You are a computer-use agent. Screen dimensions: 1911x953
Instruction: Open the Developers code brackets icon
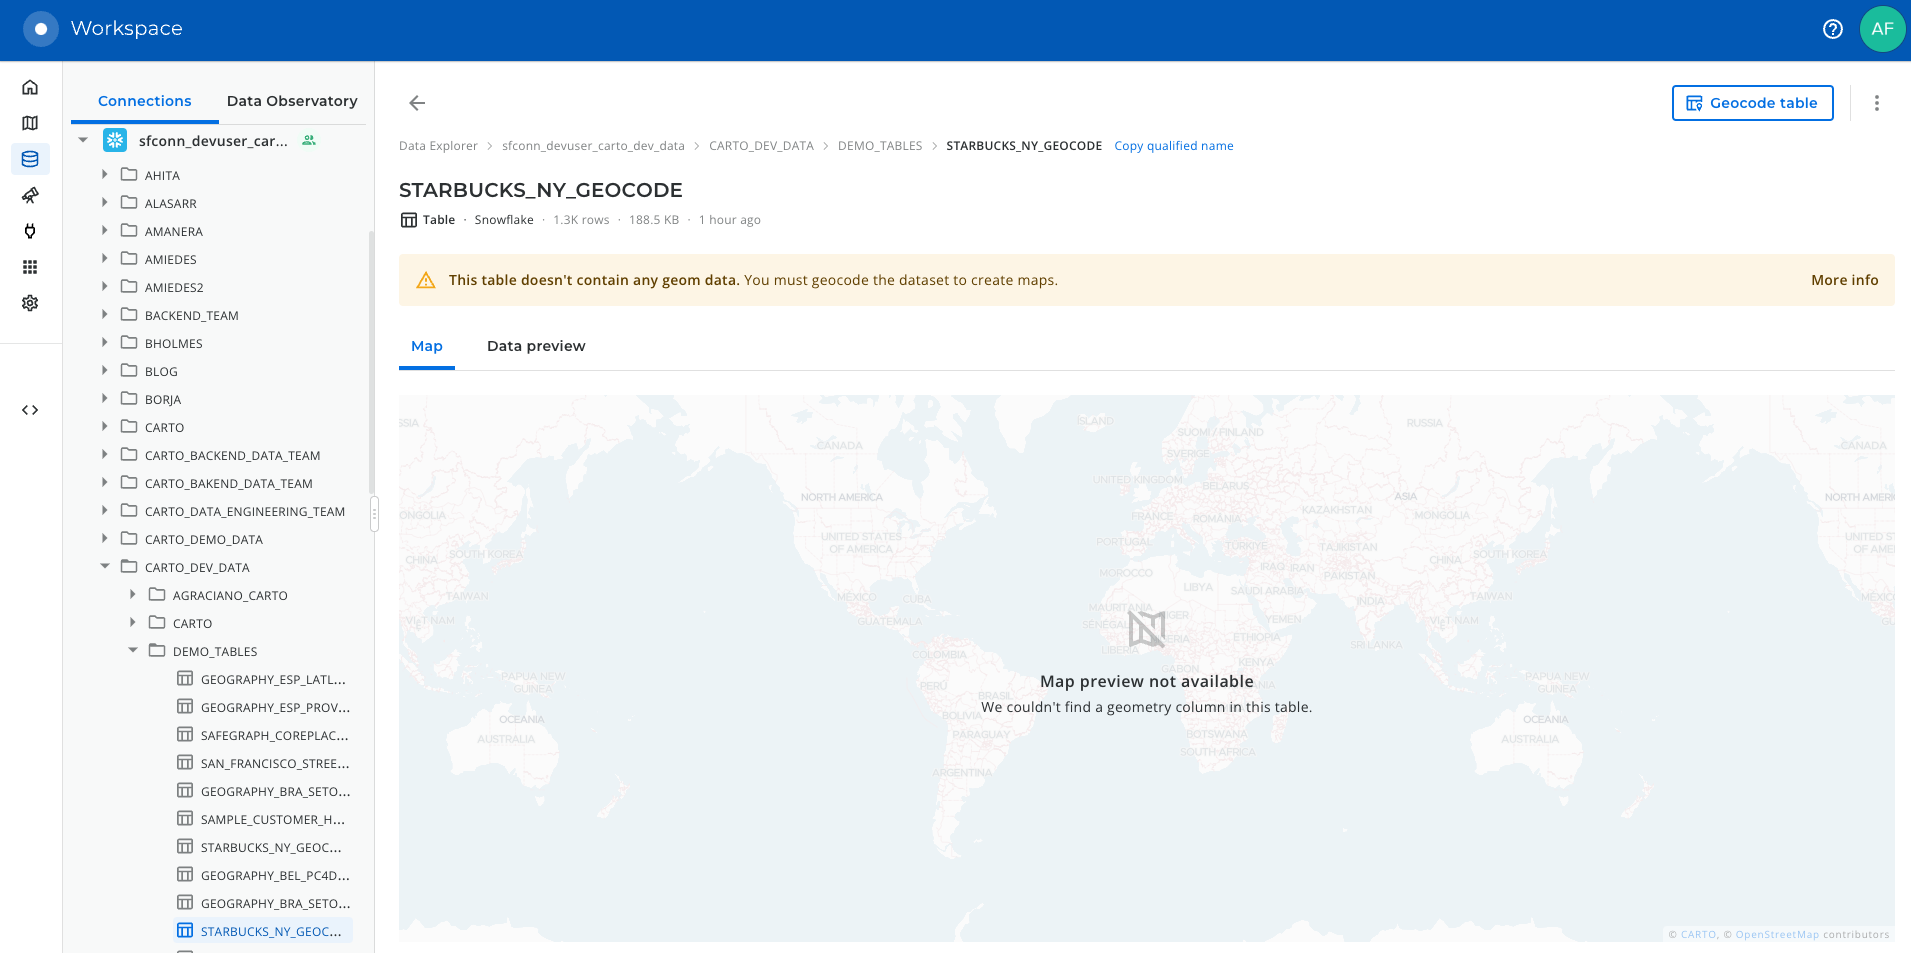(x=30, y=410)
